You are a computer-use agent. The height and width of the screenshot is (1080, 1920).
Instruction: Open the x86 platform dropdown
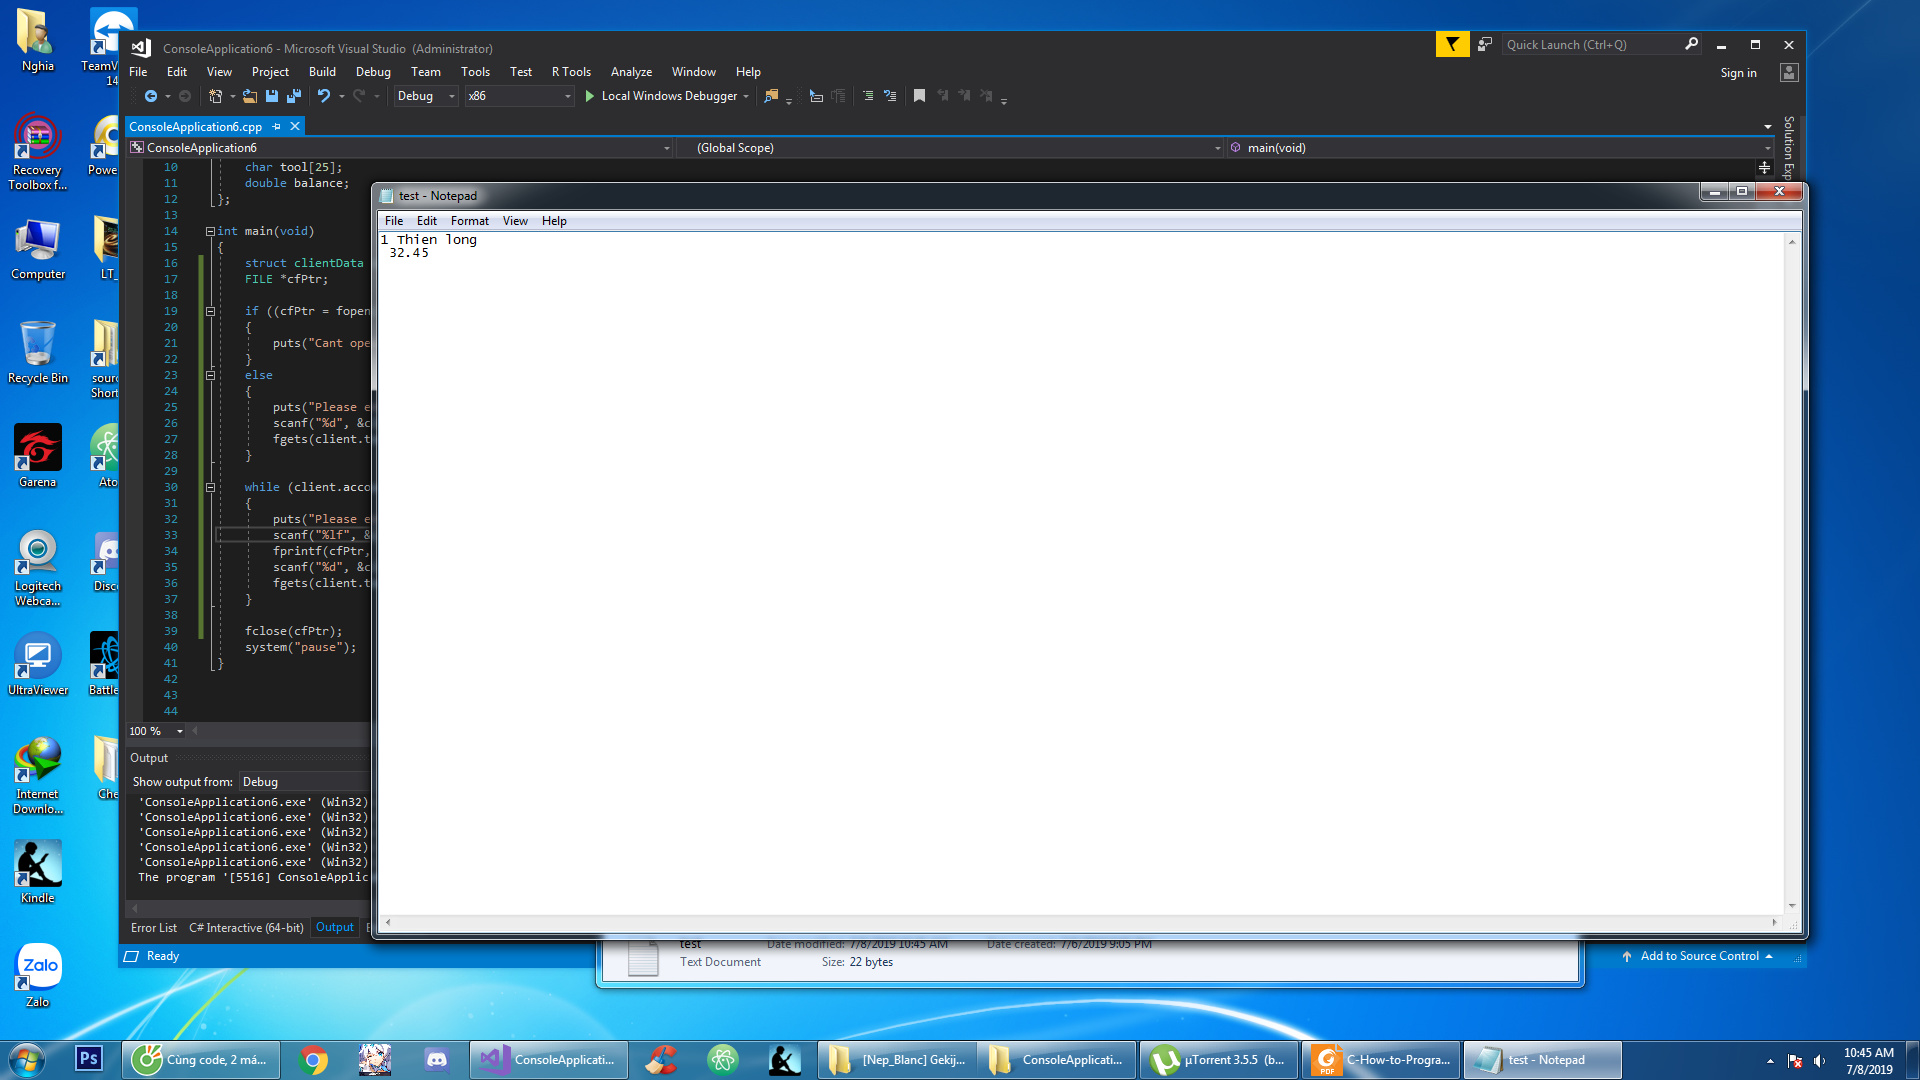(568, 96)
